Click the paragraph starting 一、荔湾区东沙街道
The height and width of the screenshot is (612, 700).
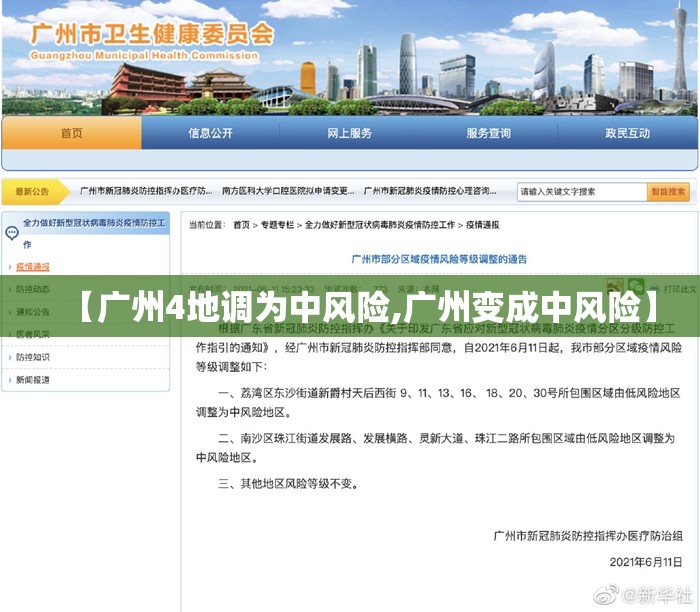tap(438, 402)
